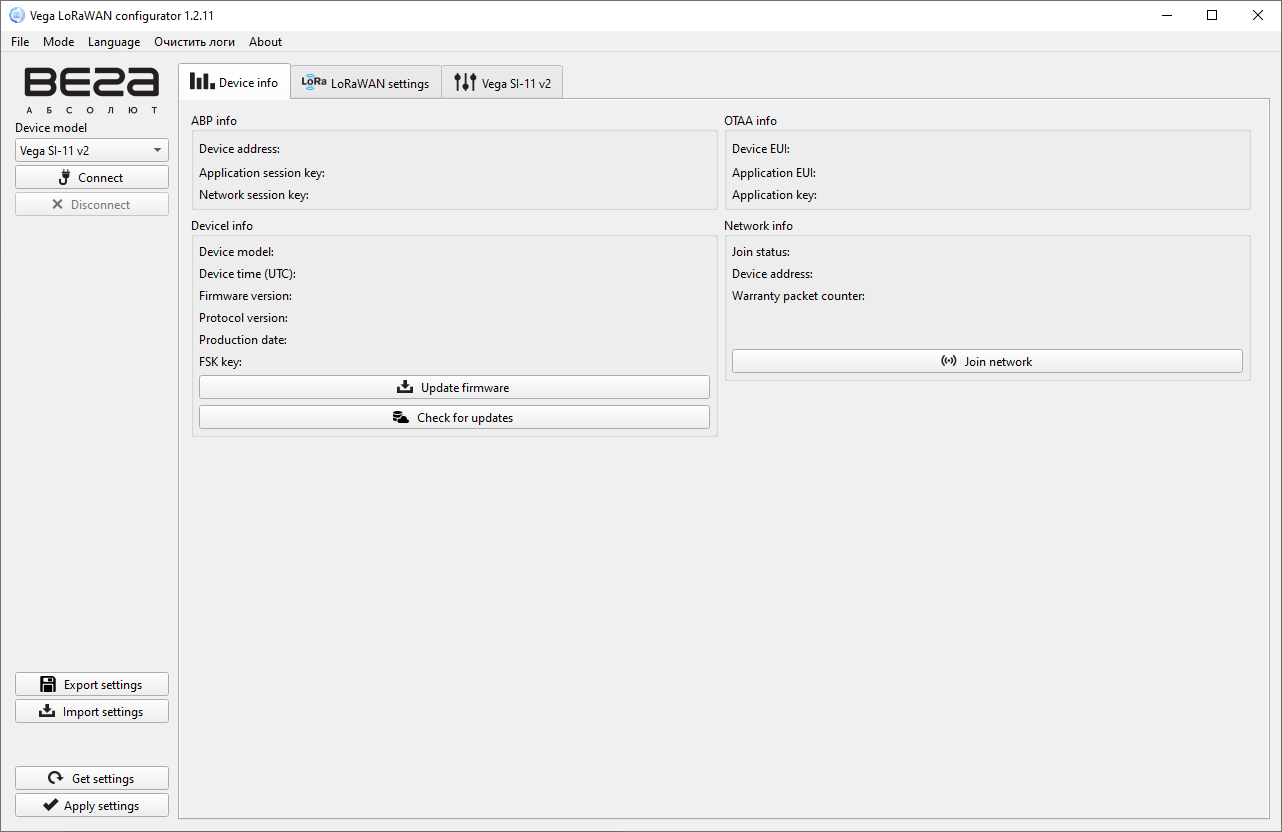The height and width of the screenshot is (832, 1282).
Task: Click the Disconnect button
Action: (92, 204)
